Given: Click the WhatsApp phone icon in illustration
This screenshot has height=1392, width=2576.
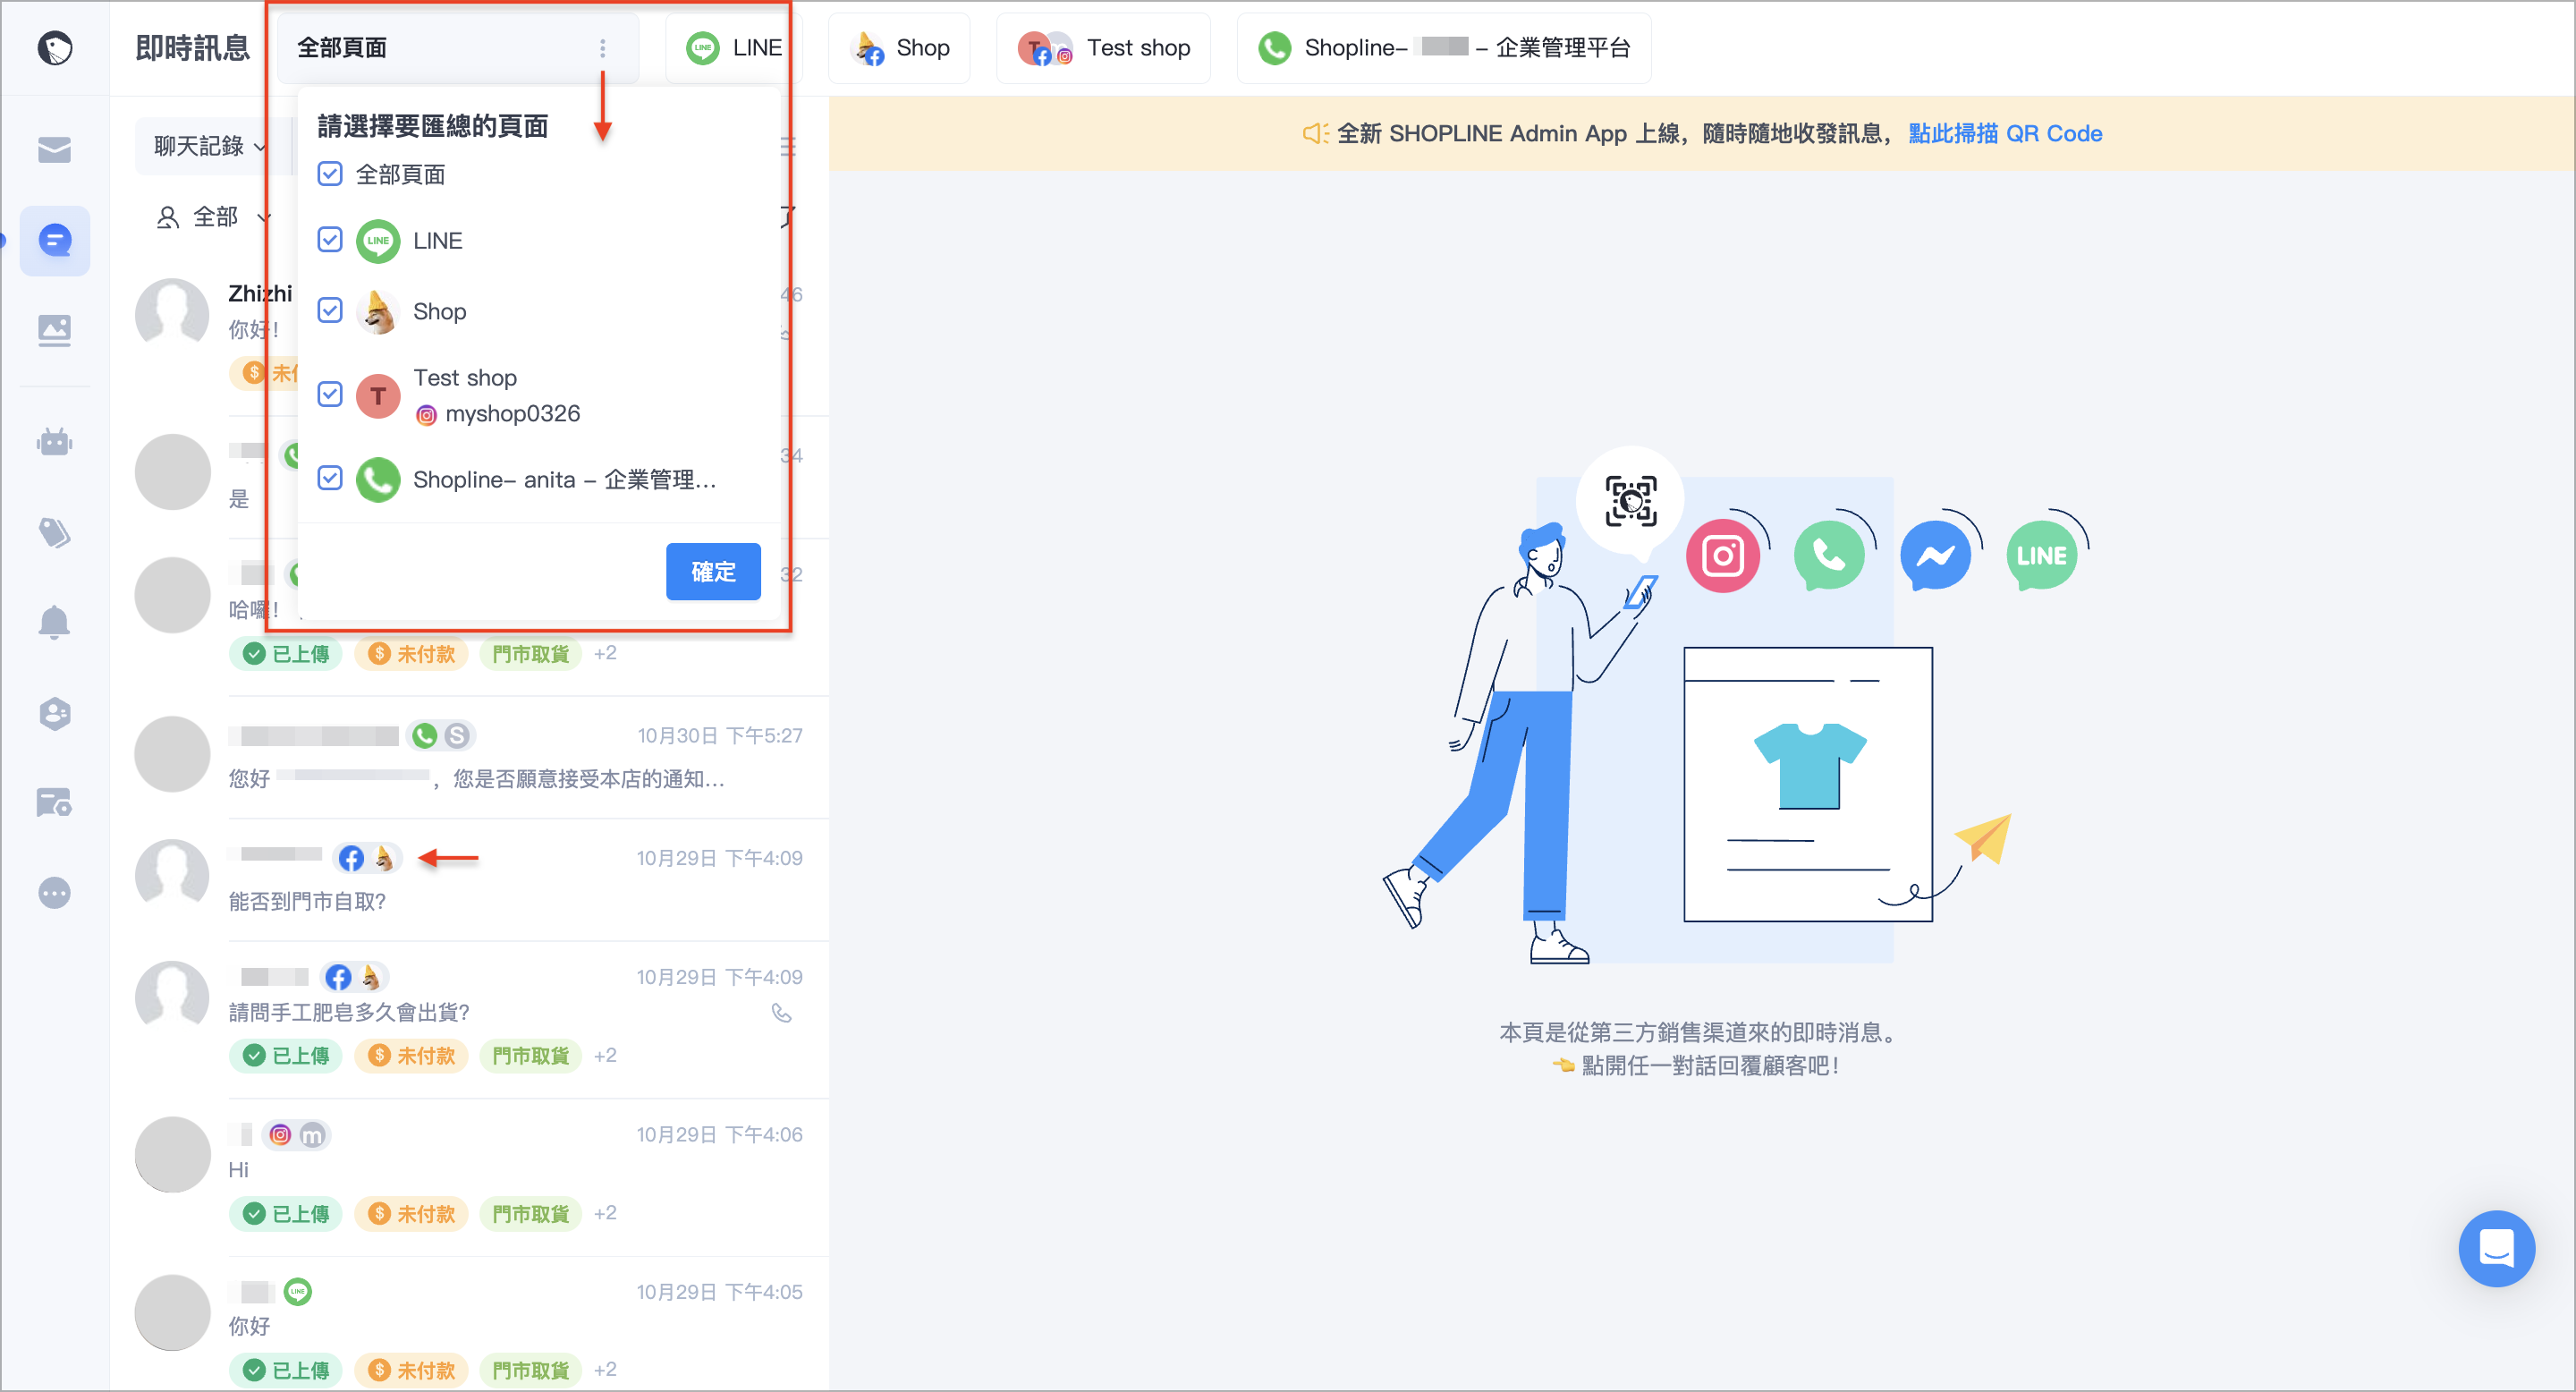Looking at the screenshot, I should coord(1829,556).
